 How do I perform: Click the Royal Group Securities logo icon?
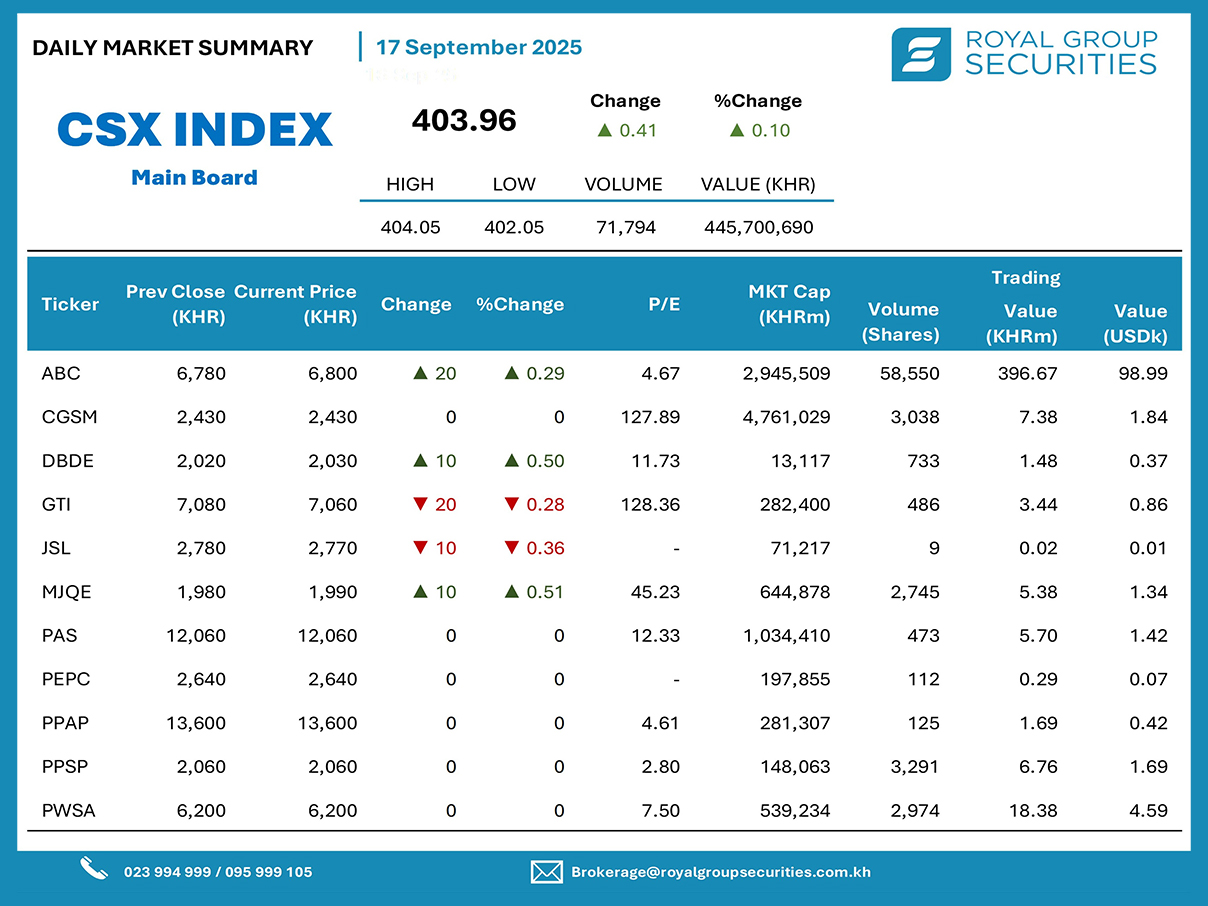click(x=921, y=54)
